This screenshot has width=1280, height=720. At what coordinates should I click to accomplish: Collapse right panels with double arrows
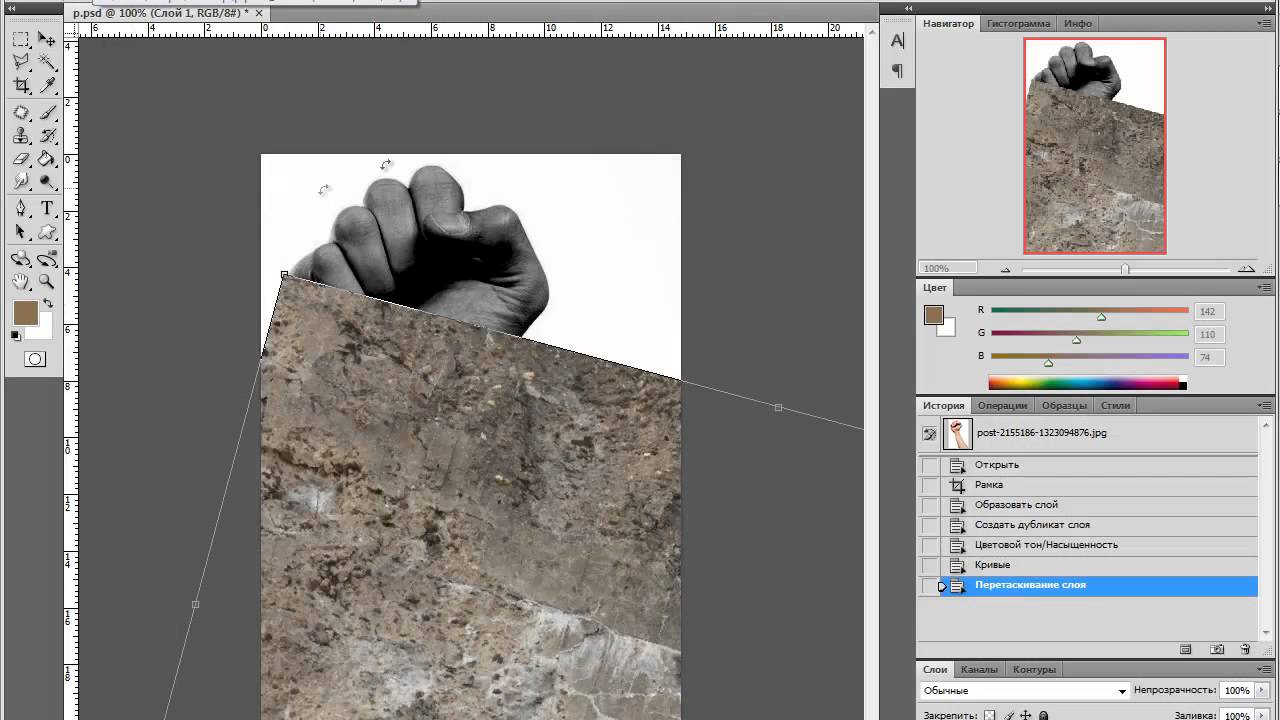[1266, 8]
